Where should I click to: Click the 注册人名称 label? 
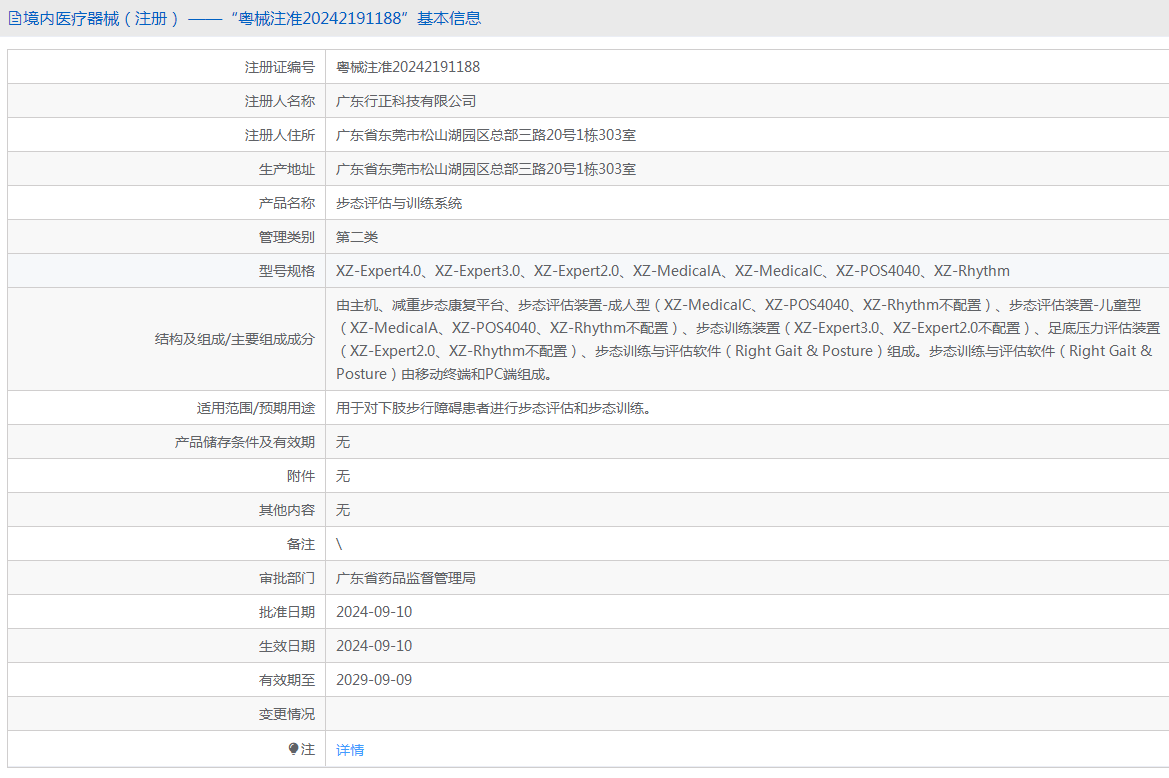[x=280, y=101]
